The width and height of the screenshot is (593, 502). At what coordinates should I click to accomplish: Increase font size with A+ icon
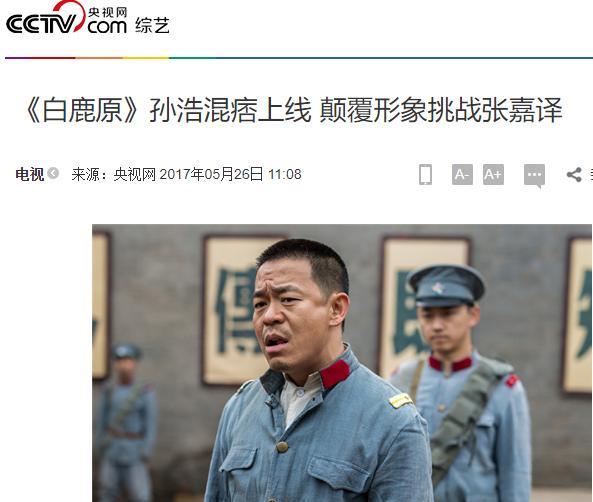pos(493,174)
